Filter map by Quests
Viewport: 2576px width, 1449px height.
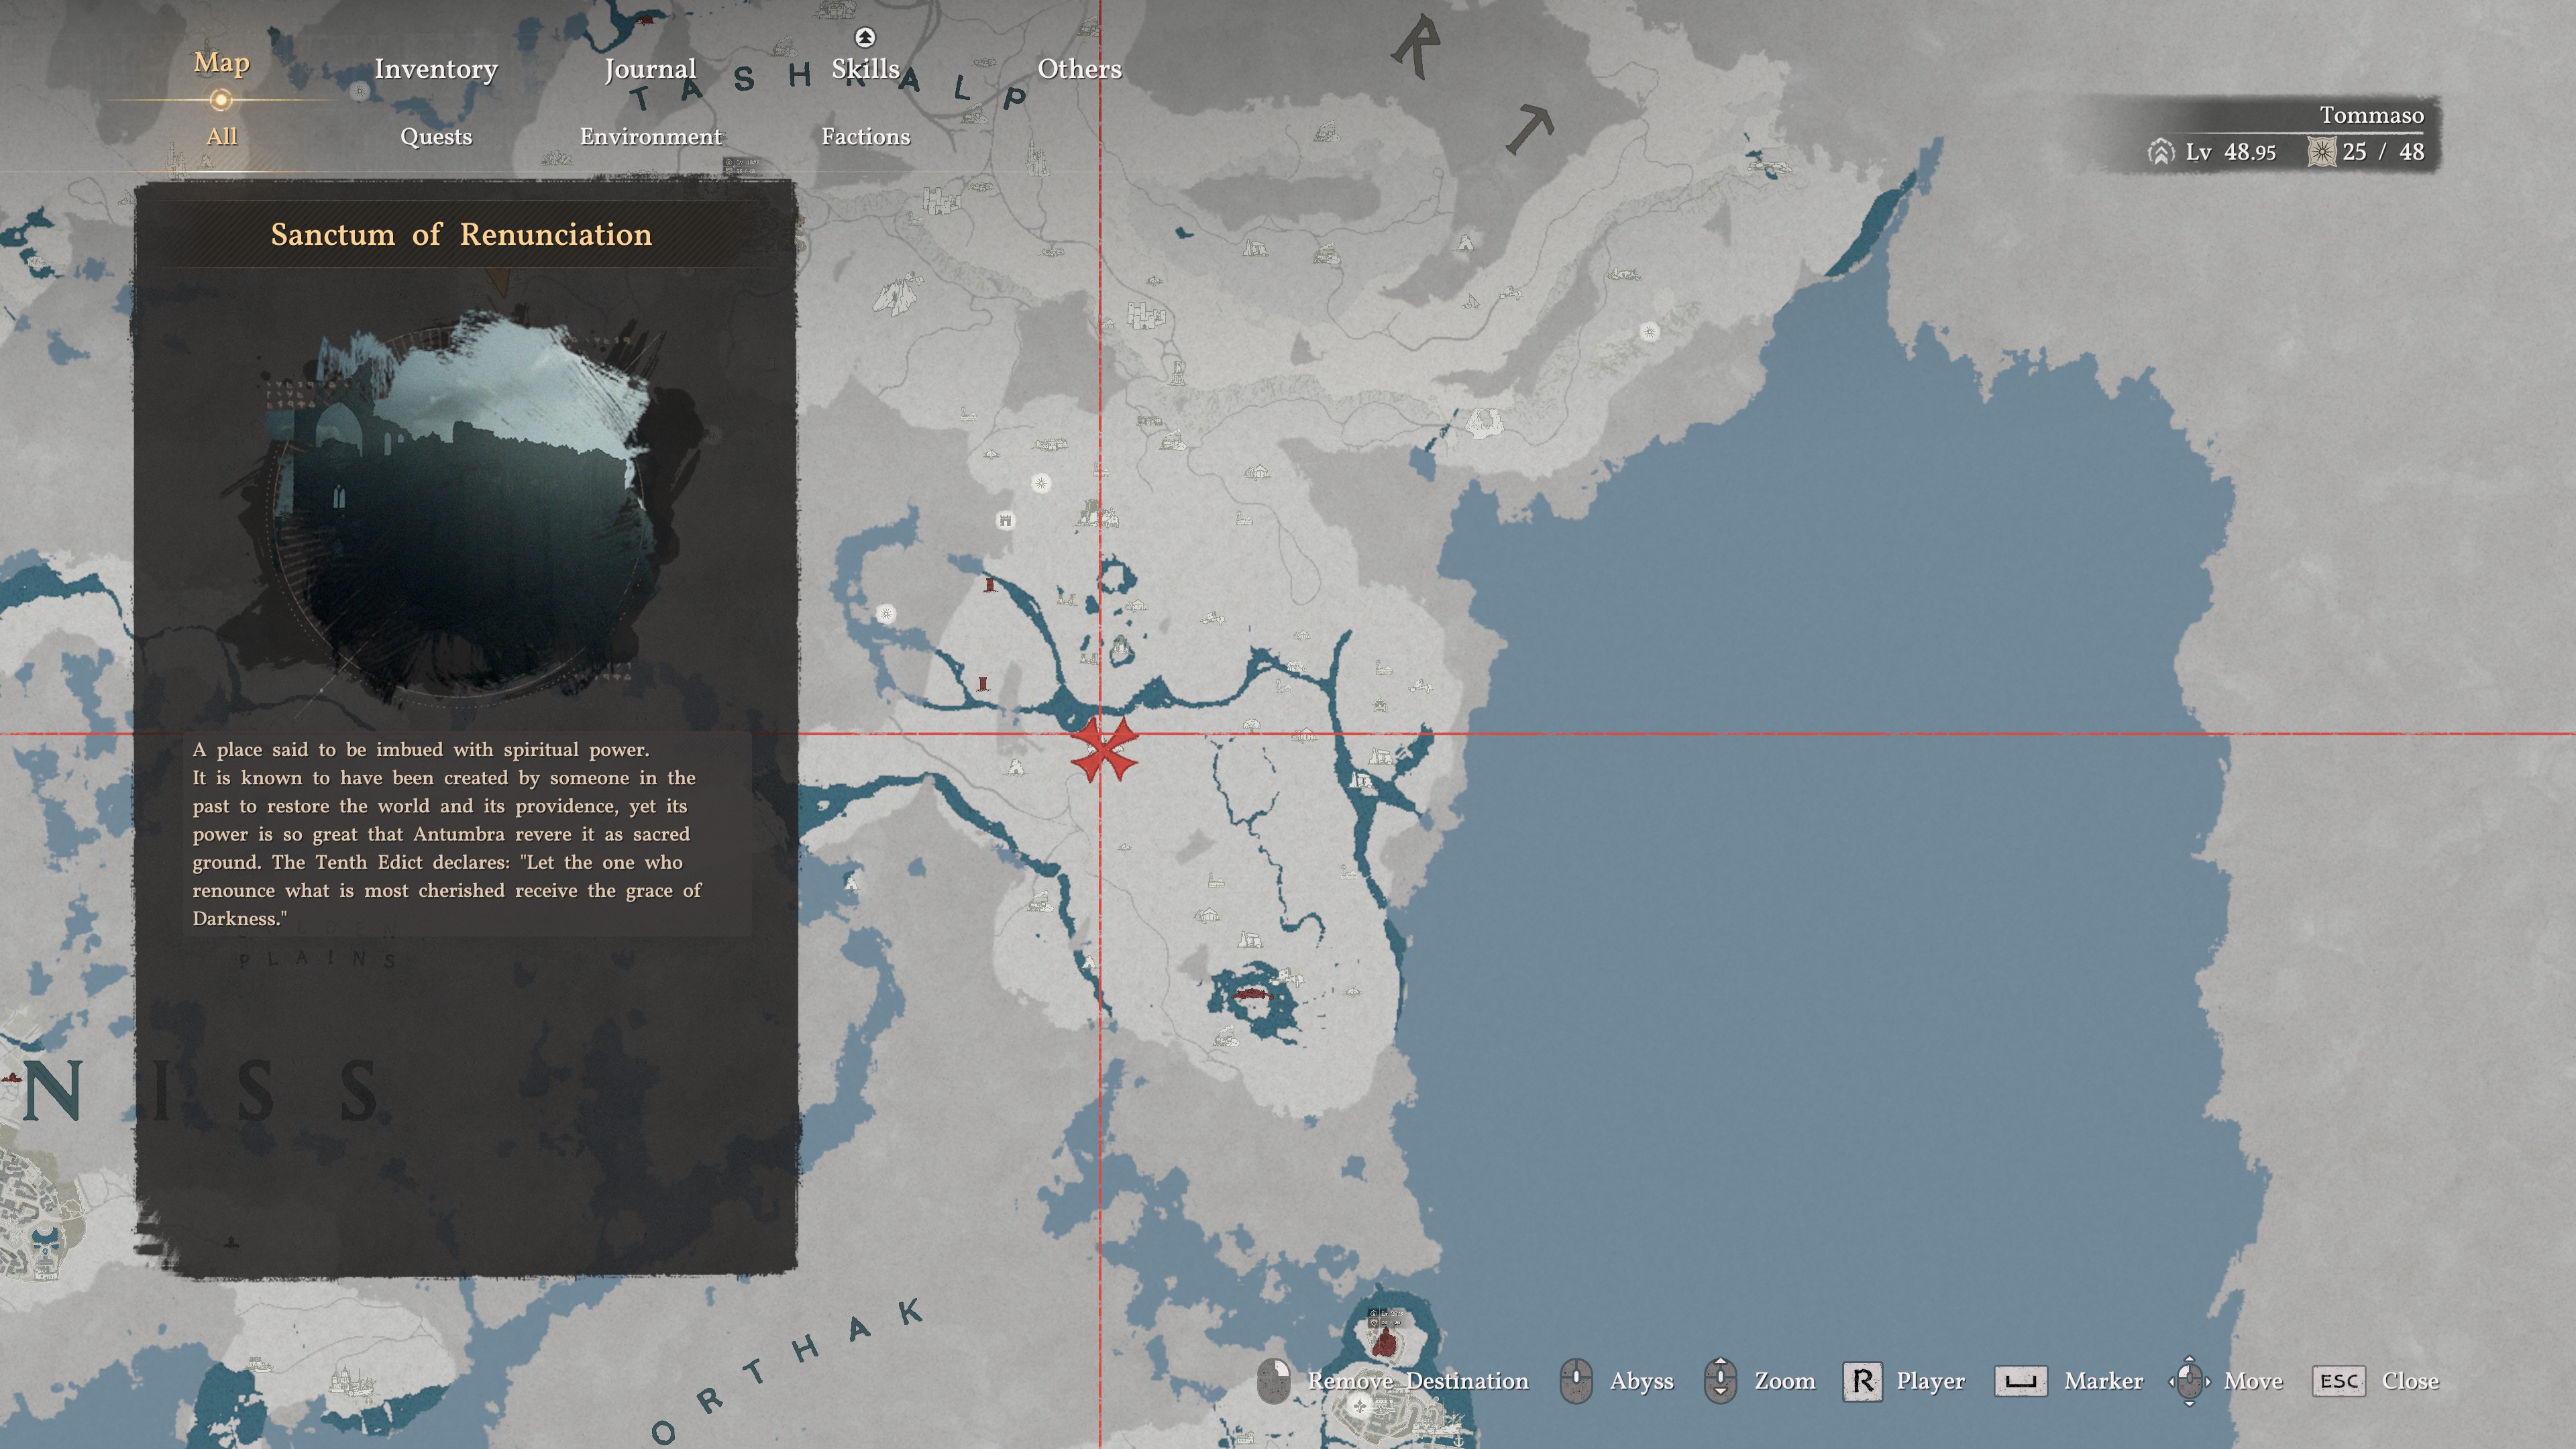click(436, 137)
